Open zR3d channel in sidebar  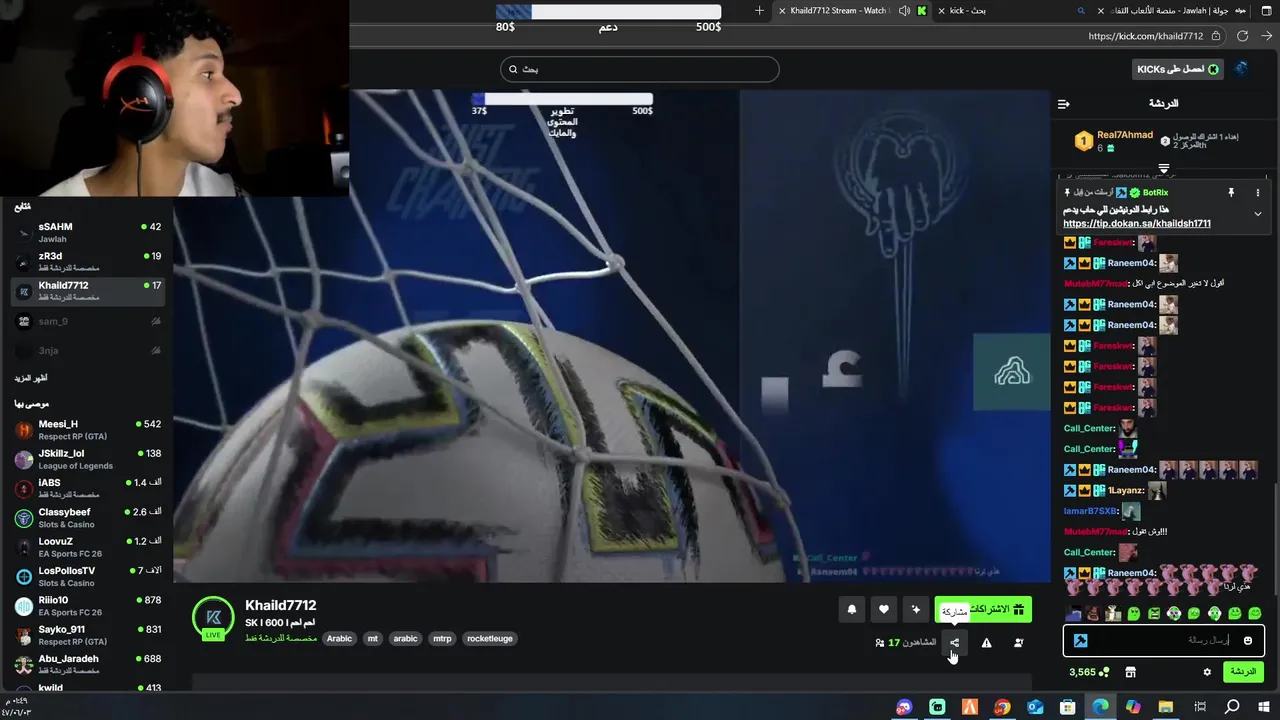pyautogui.click(x=88, y=262)
